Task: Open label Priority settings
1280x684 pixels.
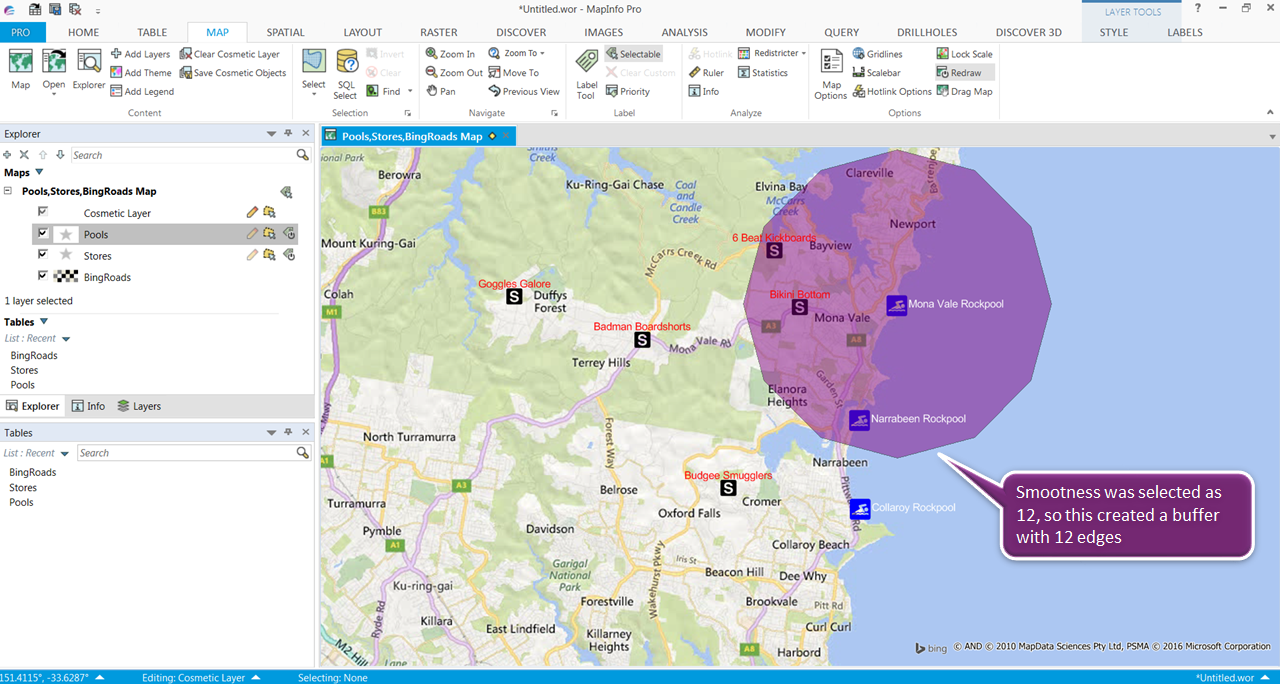Action: (x=627, y=91)
